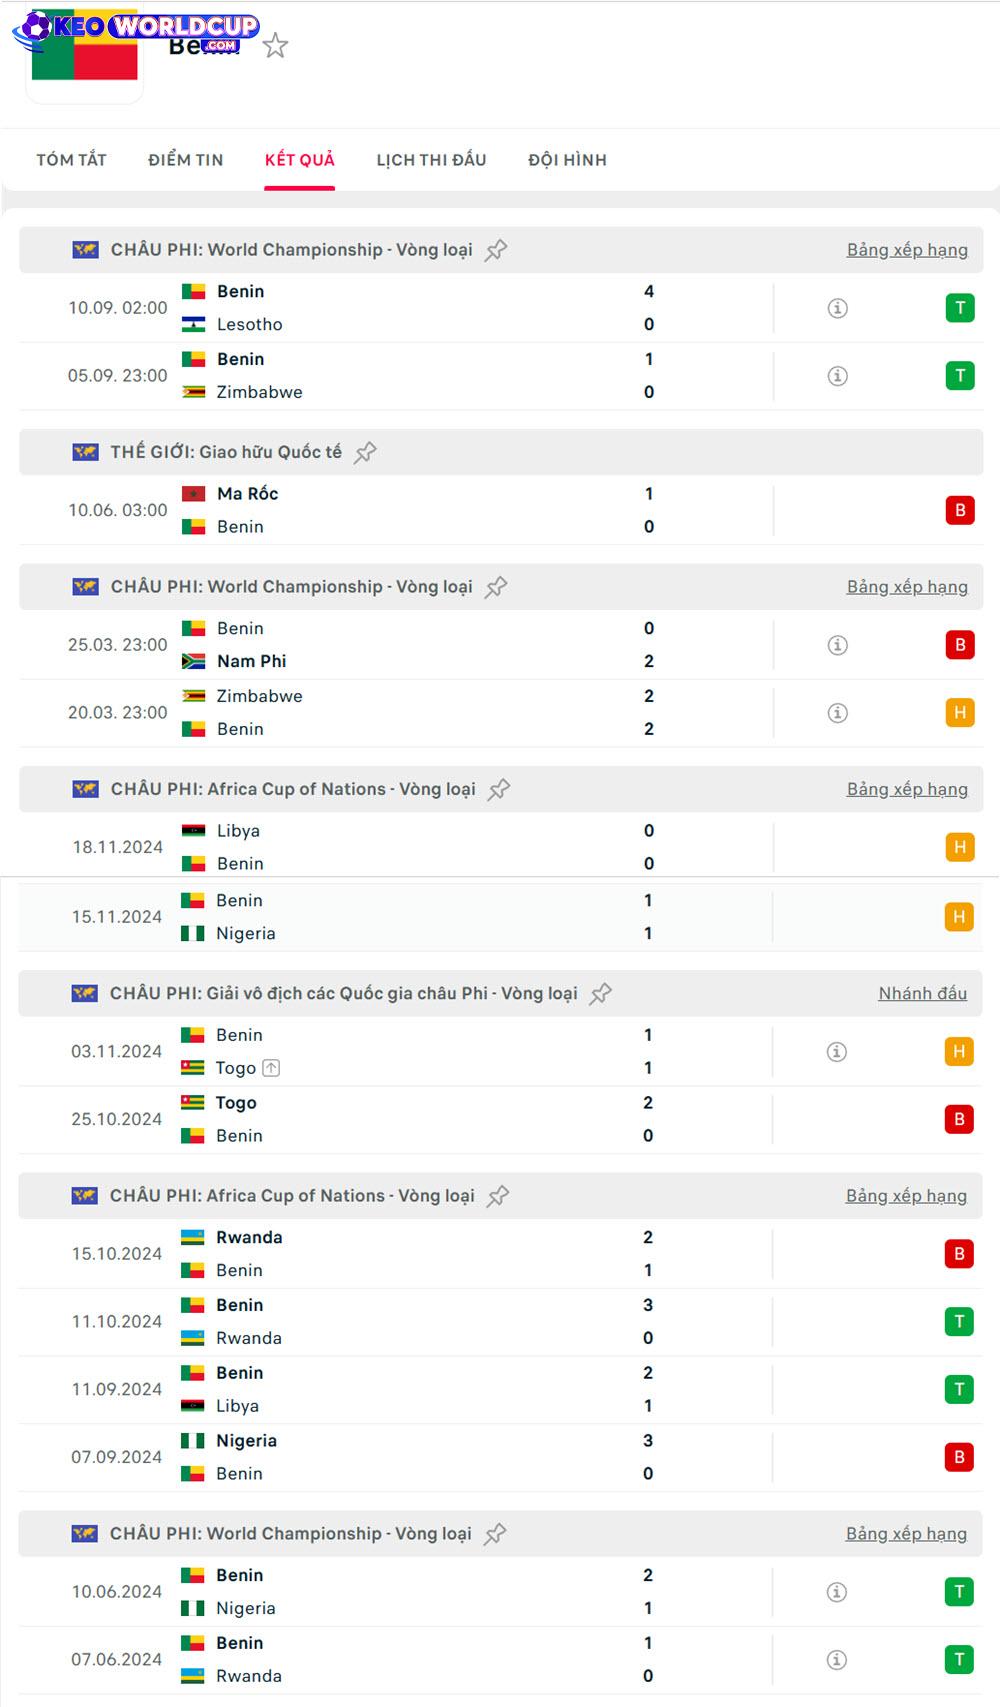
Task: Open info icon for Benin vs Zimbabwe match
Action: click(838, 376)
